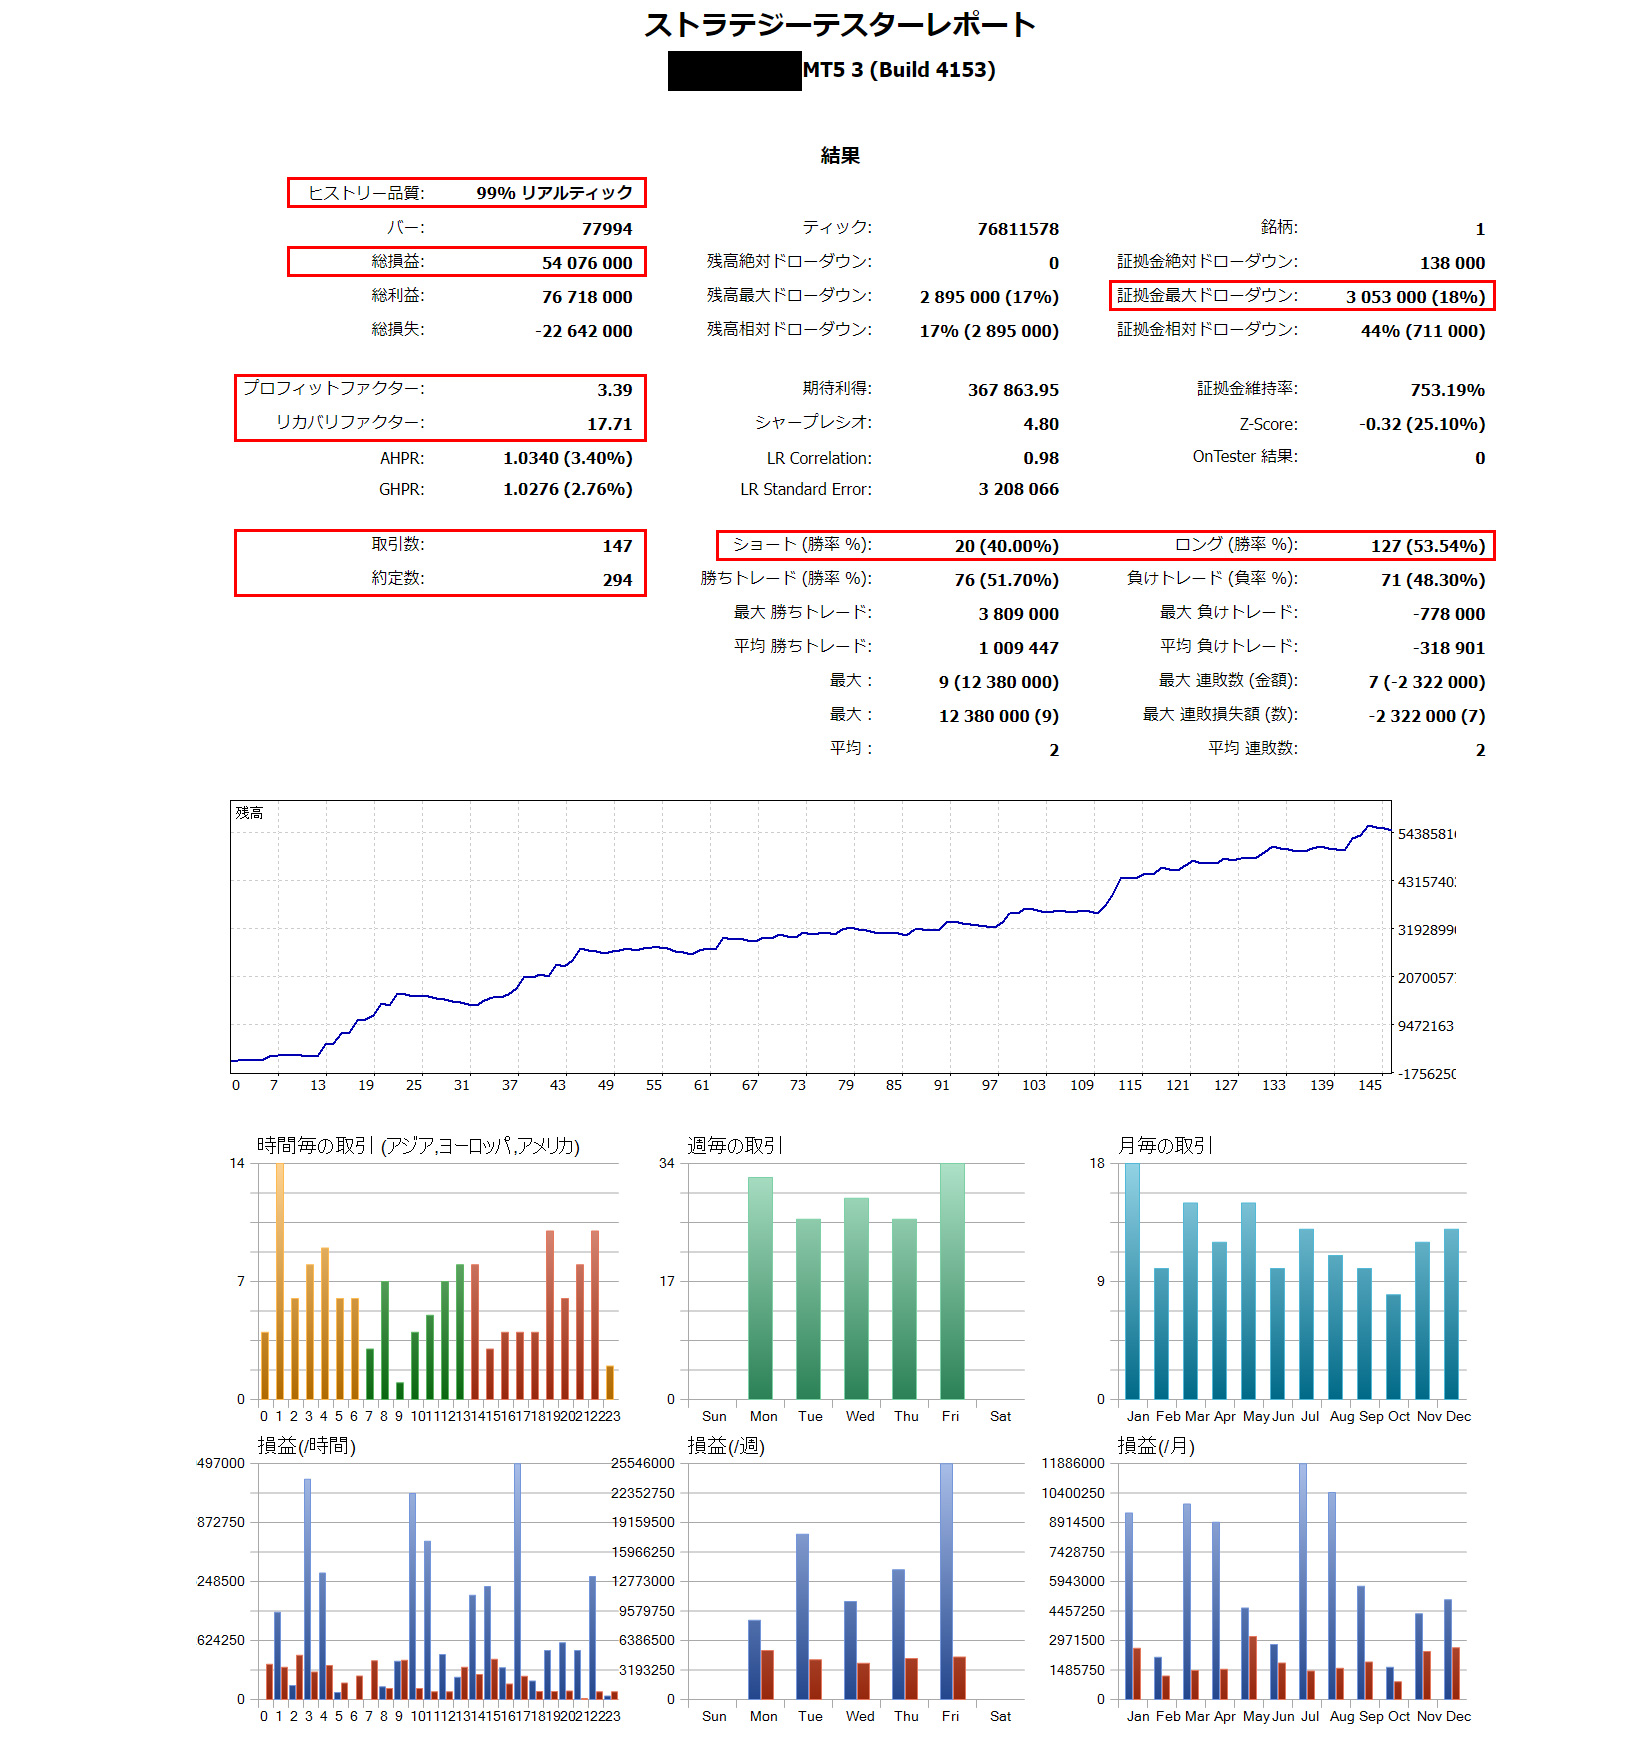Click the 月毎の取引 chart title

(1165, 1146)
